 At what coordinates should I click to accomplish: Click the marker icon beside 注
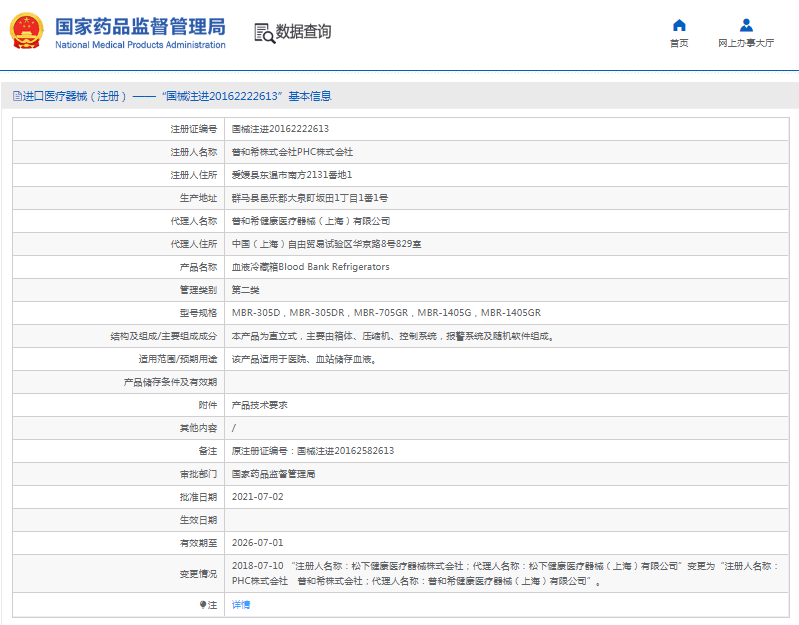(x=203, y=605)
